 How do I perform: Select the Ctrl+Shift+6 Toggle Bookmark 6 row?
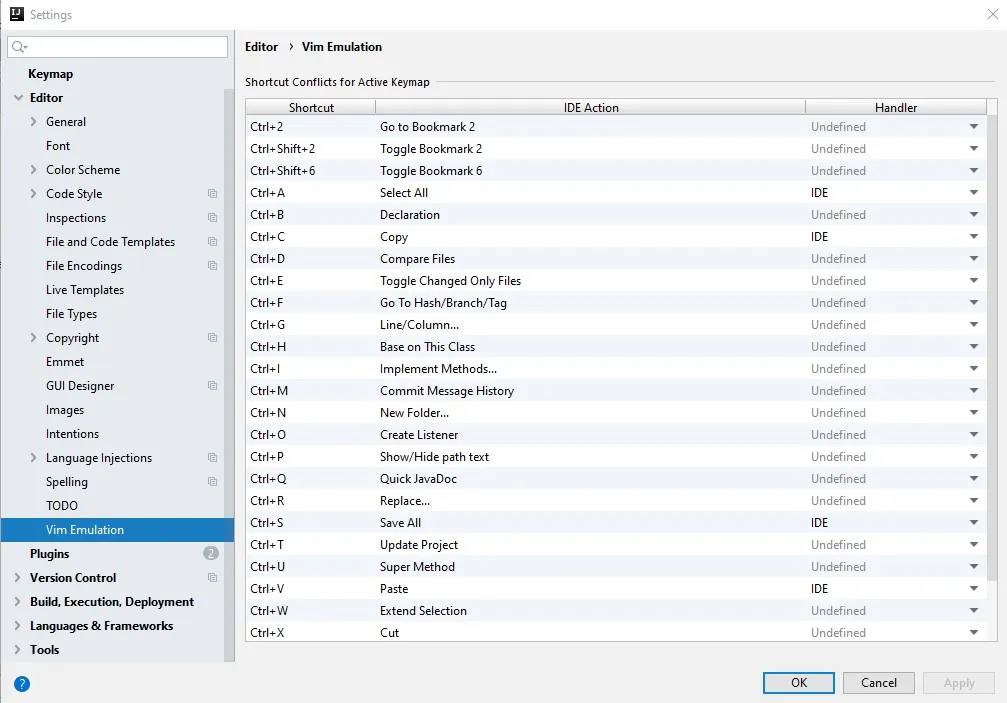coord(616,171)
